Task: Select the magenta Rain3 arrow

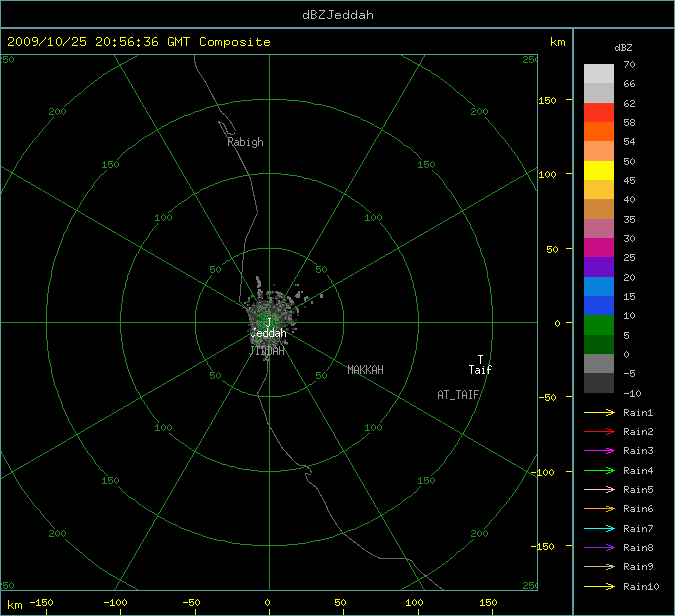Action: pyautogui.click(x=600, y=451)
